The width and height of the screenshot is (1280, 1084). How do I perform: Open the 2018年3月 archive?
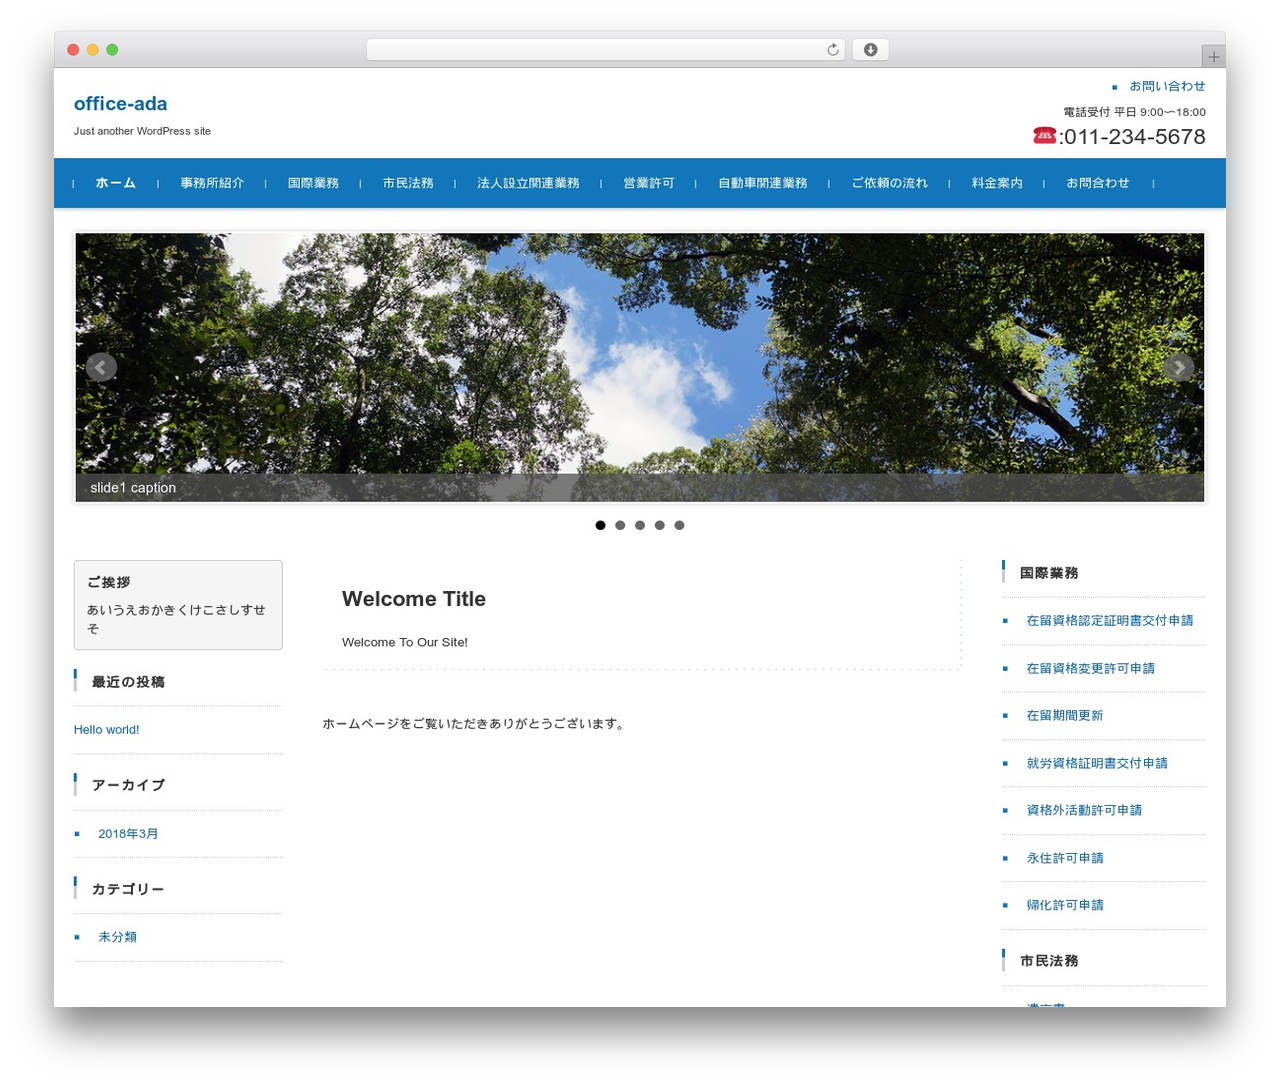click(x=128, y=834)
